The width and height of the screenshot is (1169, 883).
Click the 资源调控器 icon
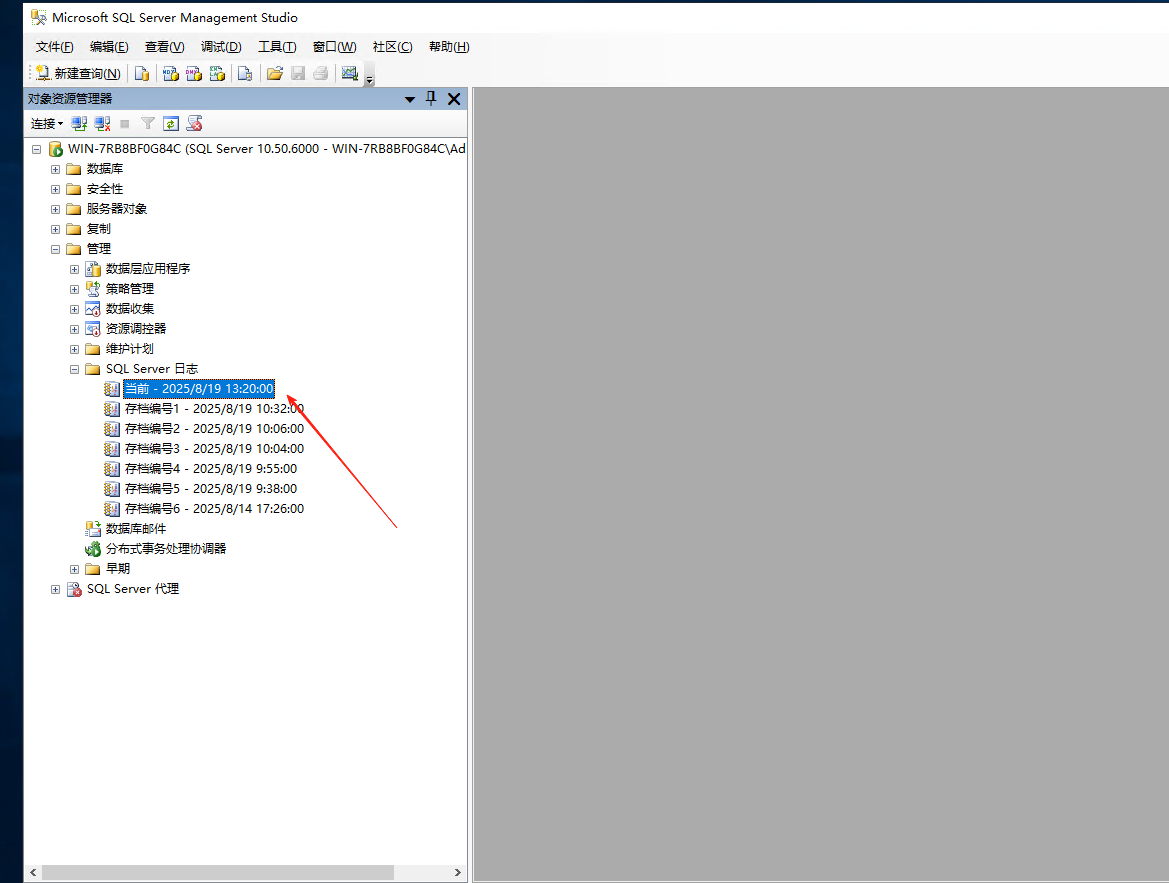coord(93,329)
